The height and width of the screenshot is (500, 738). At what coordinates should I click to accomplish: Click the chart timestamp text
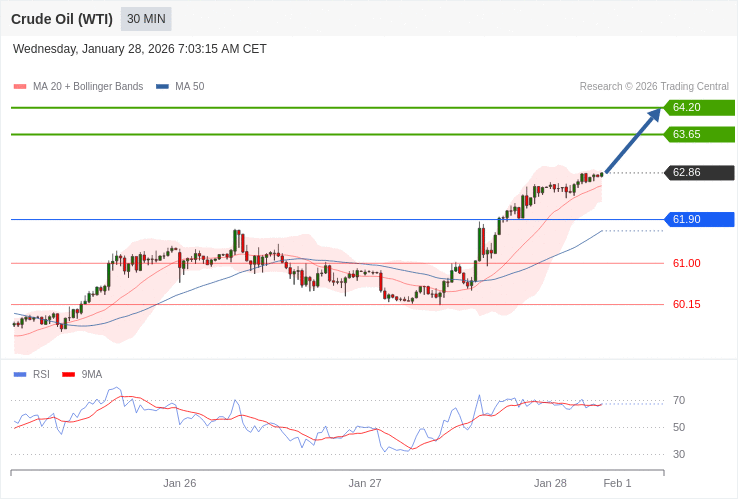[140, 49]
